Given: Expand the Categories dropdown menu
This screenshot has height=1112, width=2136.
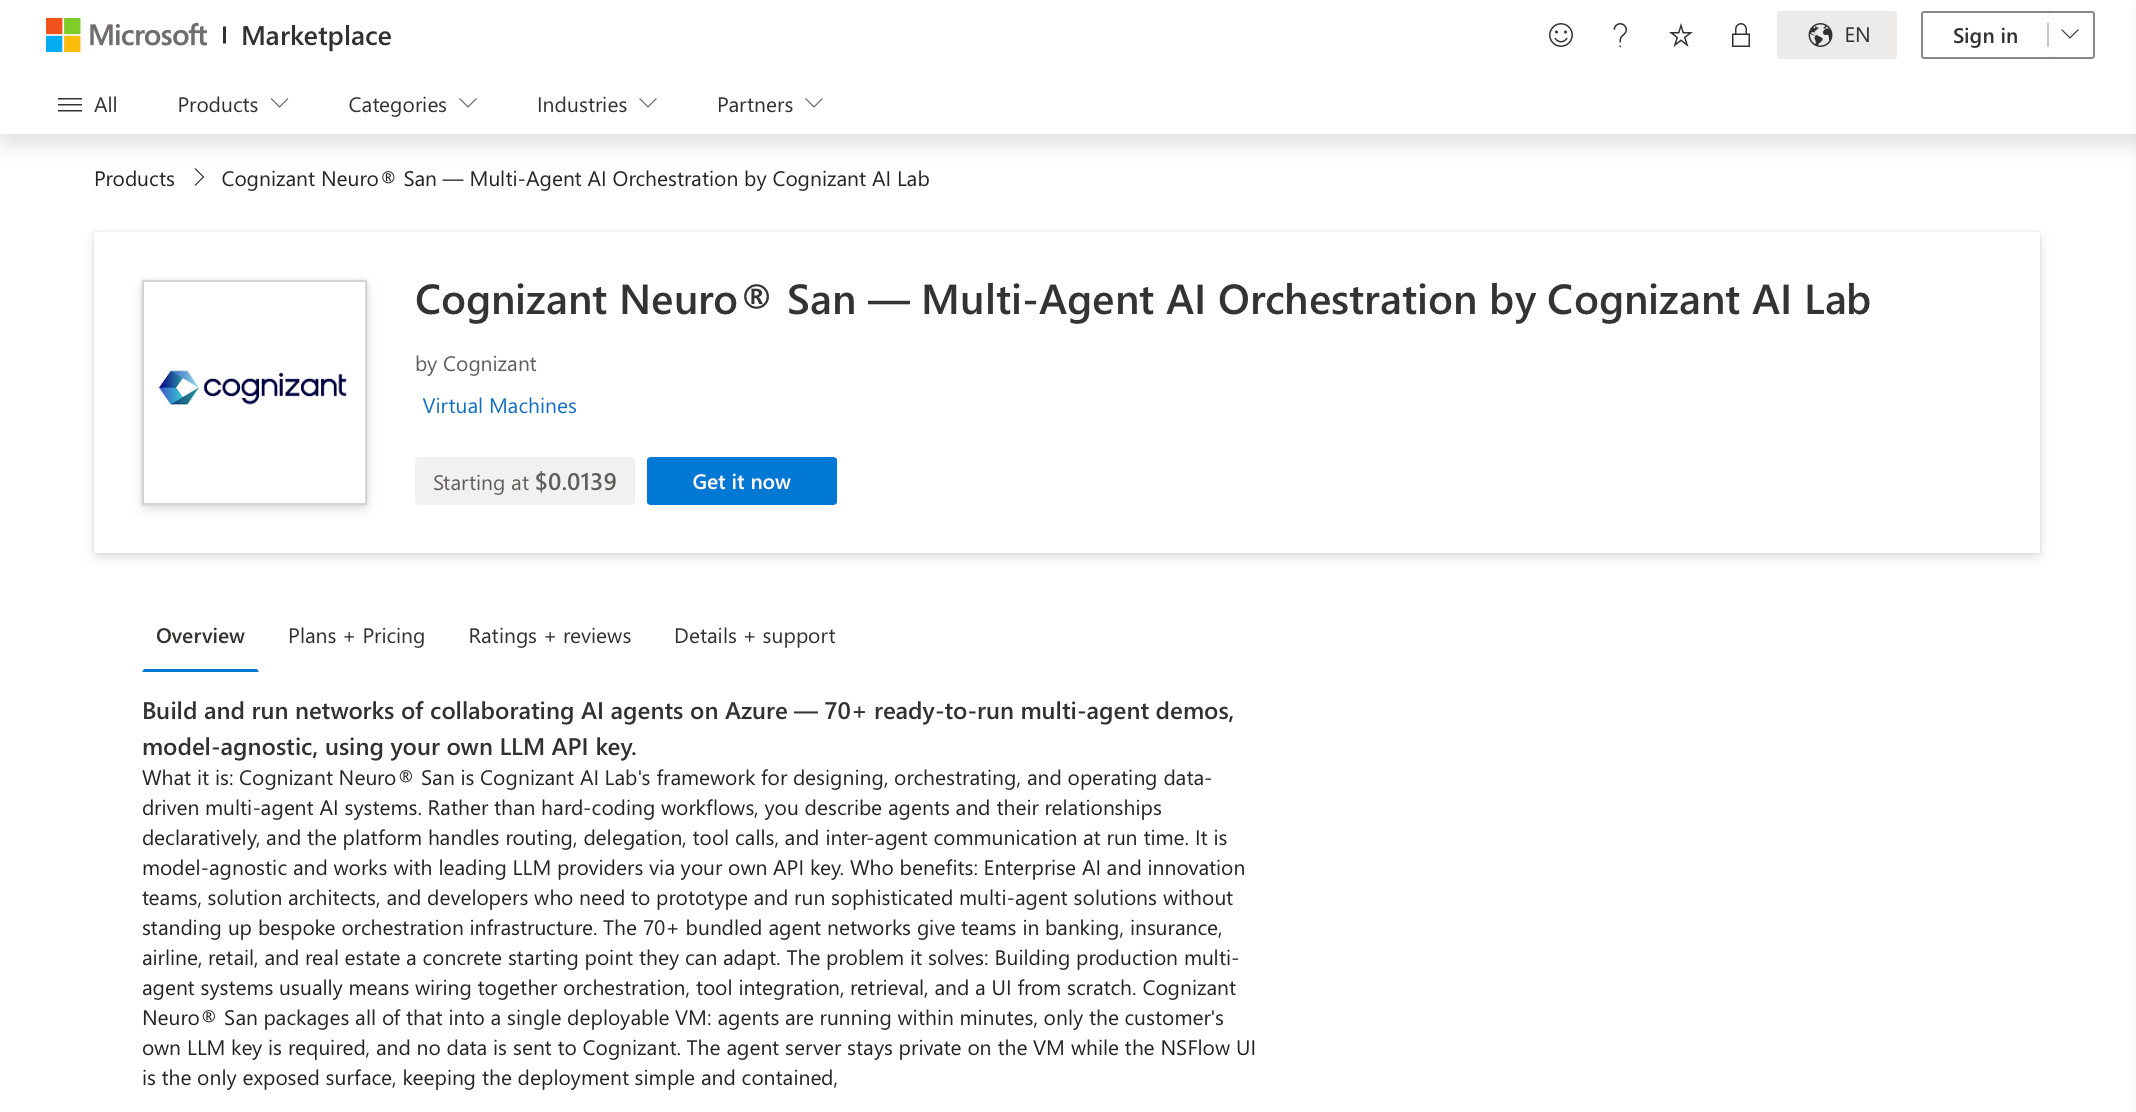Looking at the screenshot, I should tap(412, 105).
